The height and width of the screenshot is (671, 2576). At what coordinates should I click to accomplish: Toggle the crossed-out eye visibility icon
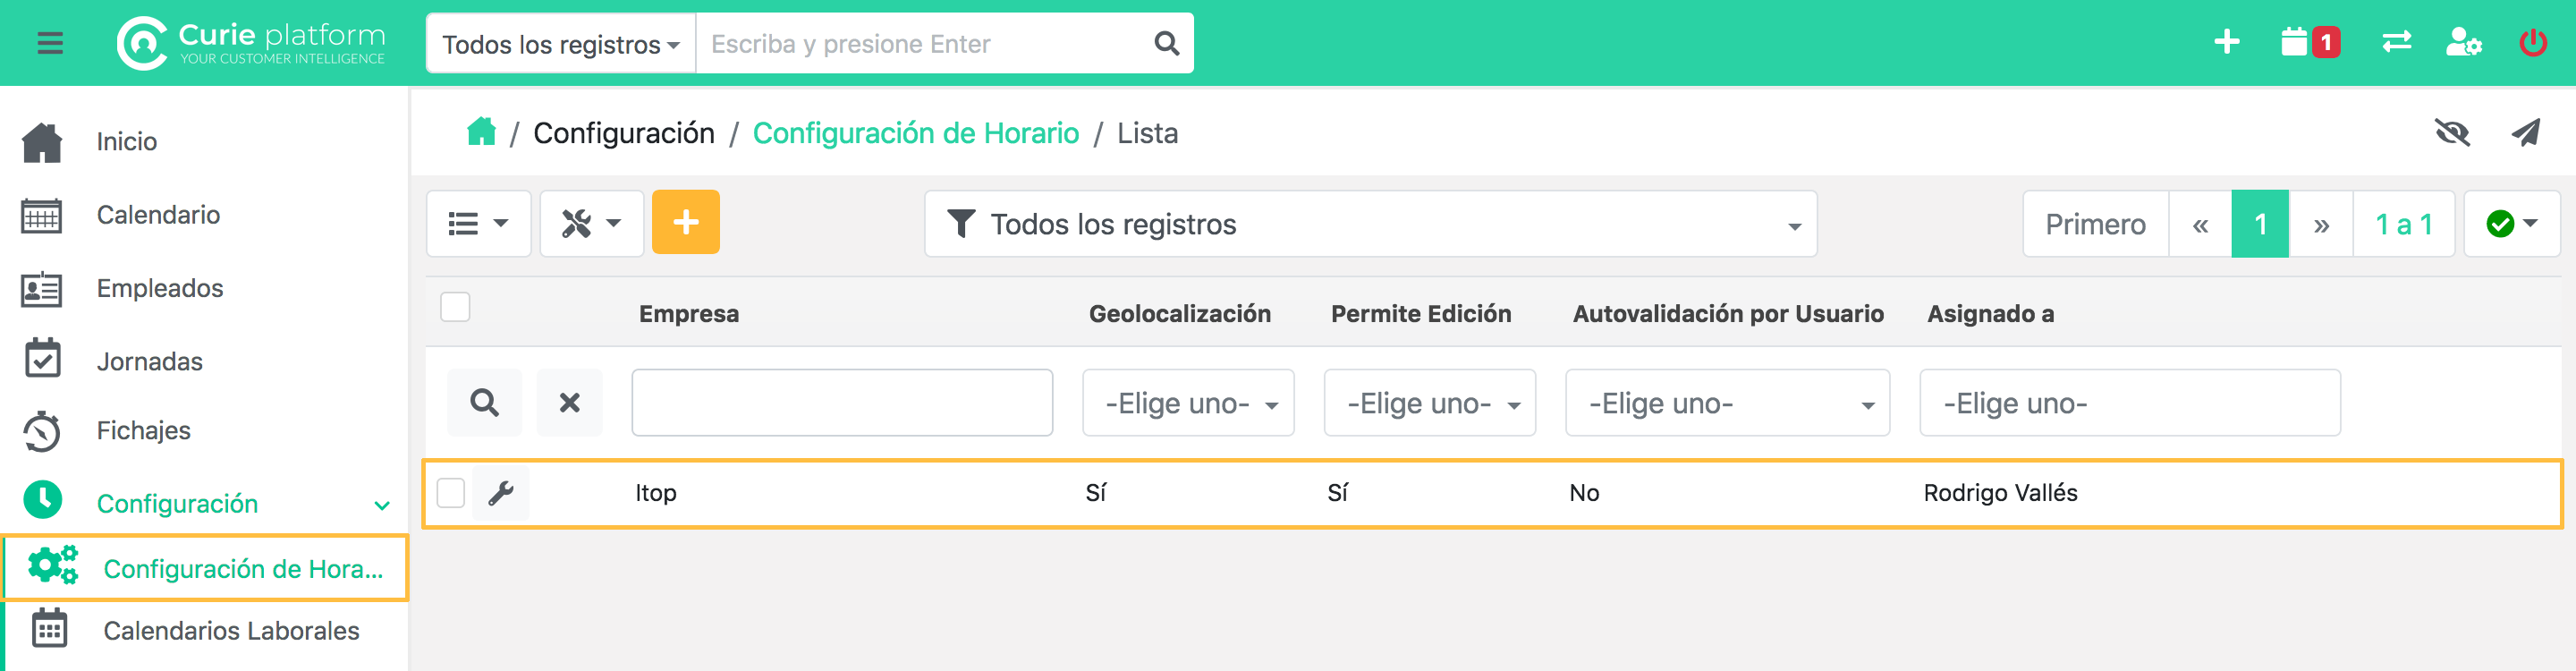[x=2452, y=133]
